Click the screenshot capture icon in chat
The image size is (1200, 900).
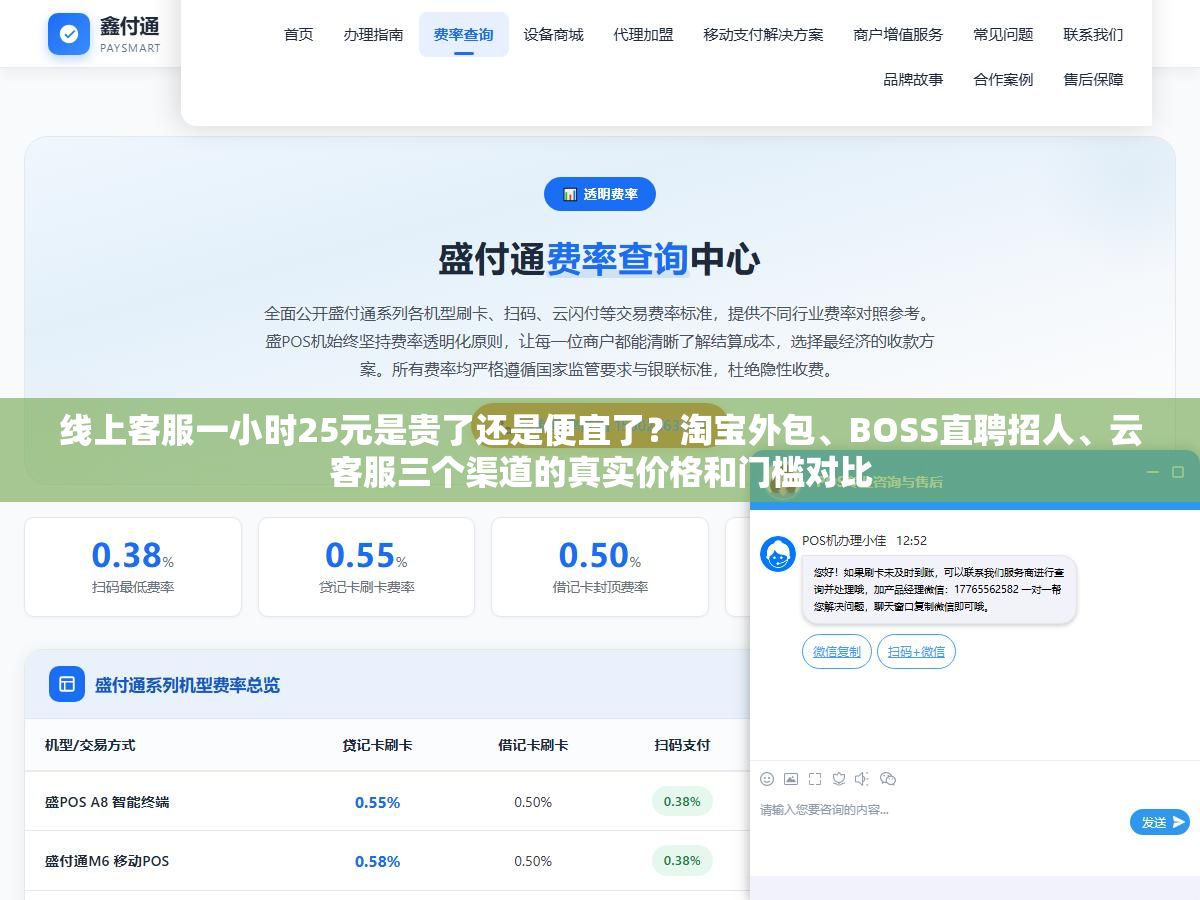tap(815, 778)
